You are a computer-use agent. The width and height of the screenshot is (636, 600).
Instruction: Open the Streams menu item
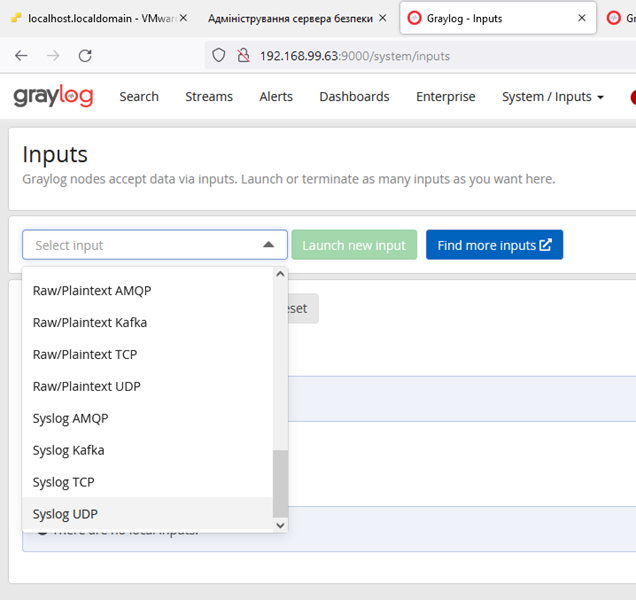coord(209,97)
